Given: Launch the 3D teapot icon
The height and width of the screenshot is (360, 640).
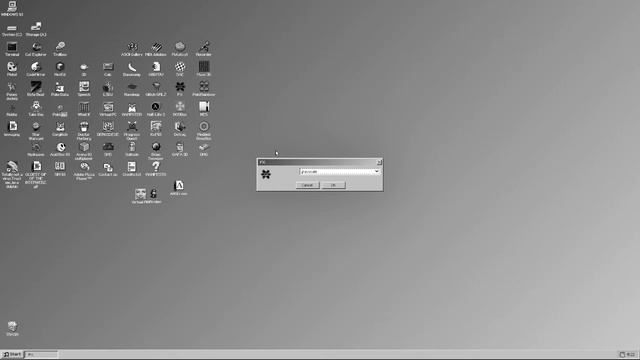Looking at the screenshot, I should point(84,69).
